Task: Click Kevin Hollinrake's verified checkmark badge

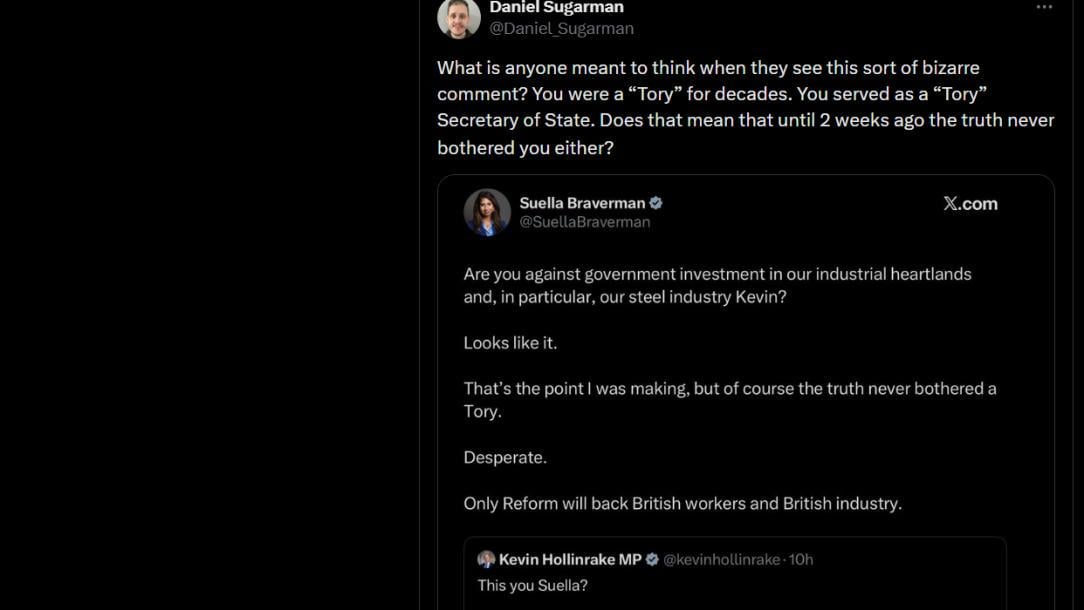Action: coord(652,559)
